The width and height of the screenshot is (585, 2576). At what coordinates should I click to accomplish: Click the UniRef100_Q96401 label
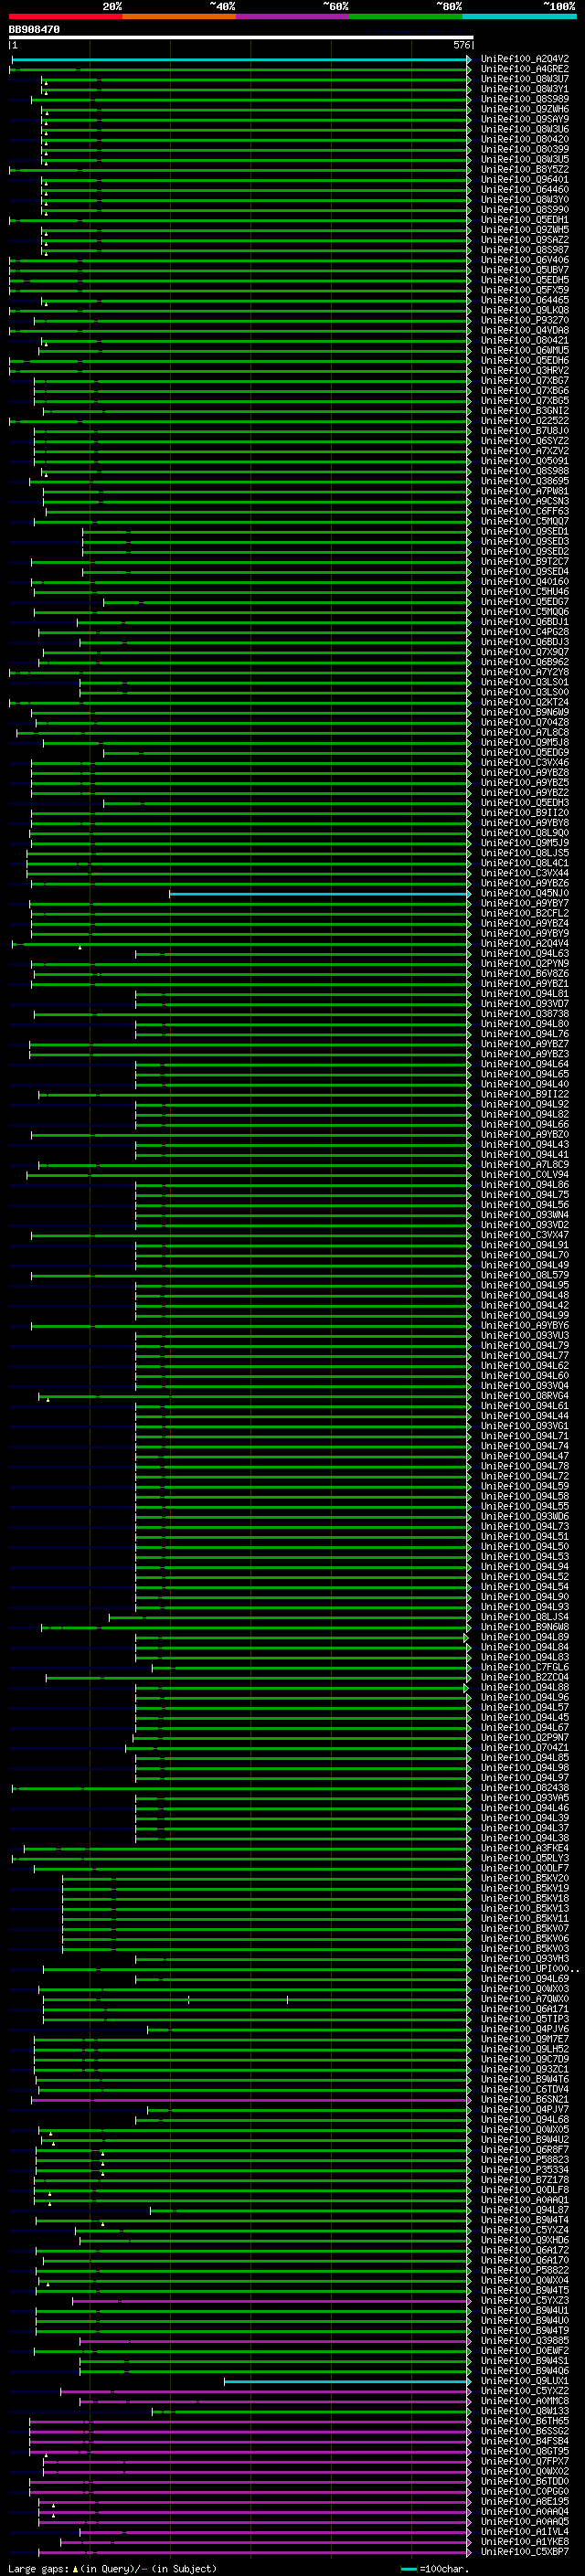tap(525, 180)
